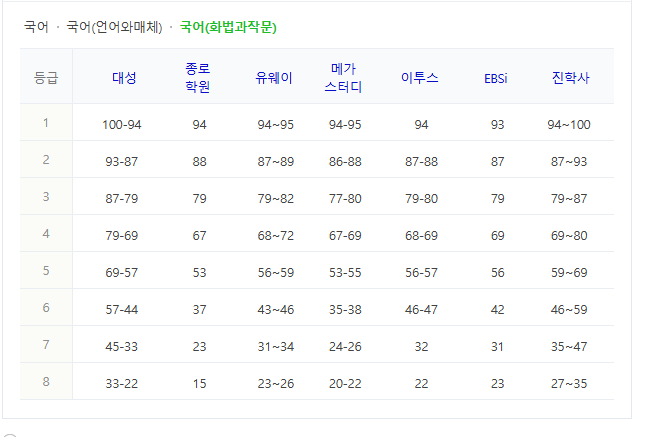Click the 33-22 cell under 대성
The width and height of the screenshot is (648, 437).
pos(122,384)
